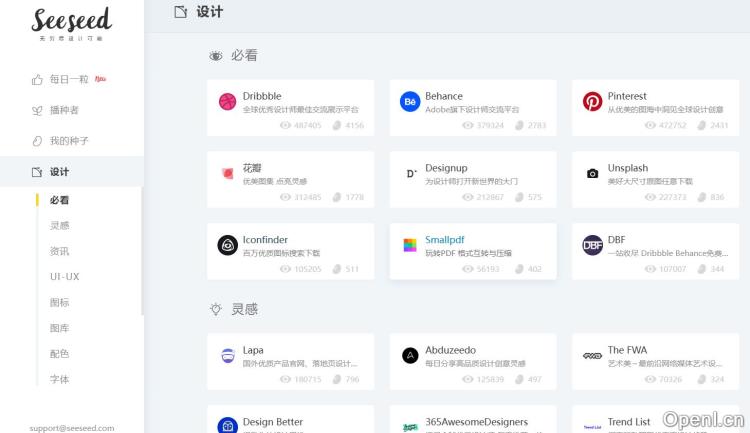Jump to 灵感 sub-category
The width and height of the screenshot is (750, 433).
pyautogui.click(x=60, y=225)
